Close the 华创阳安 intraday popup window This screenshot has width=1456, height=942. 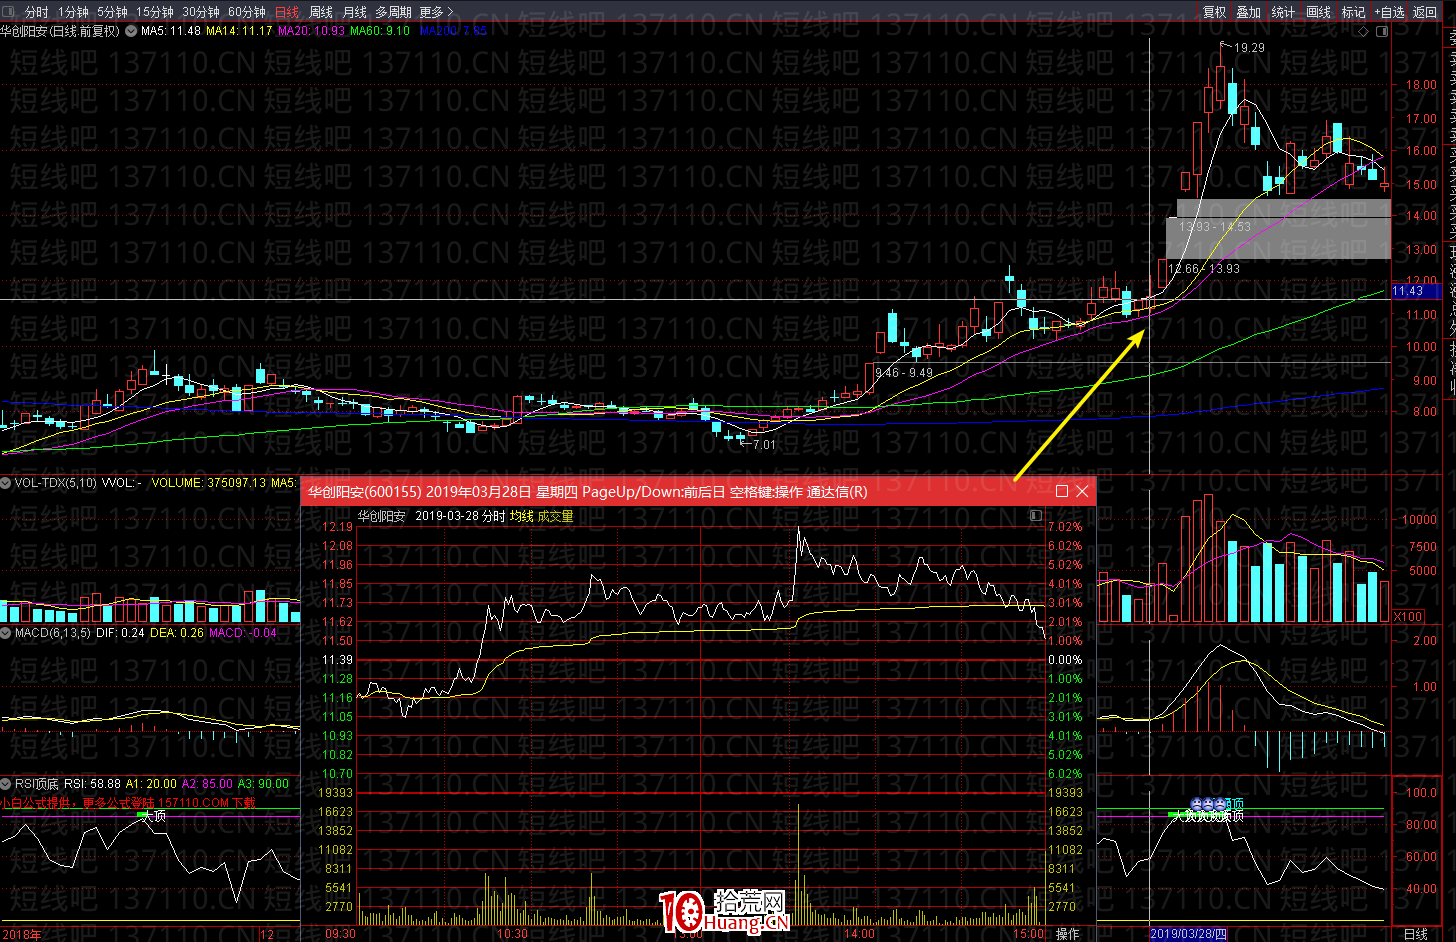[x=1082, y=491]
